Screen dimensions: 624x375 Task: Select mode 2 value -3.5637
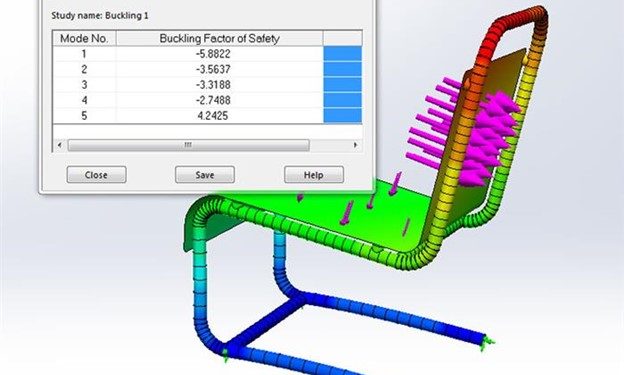[213, 69]
